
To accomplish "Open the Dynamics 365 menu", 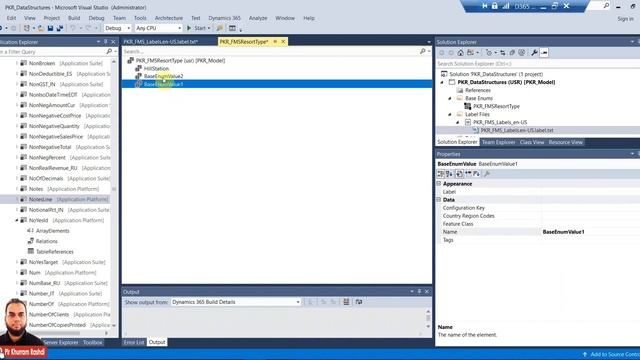I will pyautogui.click(x=224, y=18).
